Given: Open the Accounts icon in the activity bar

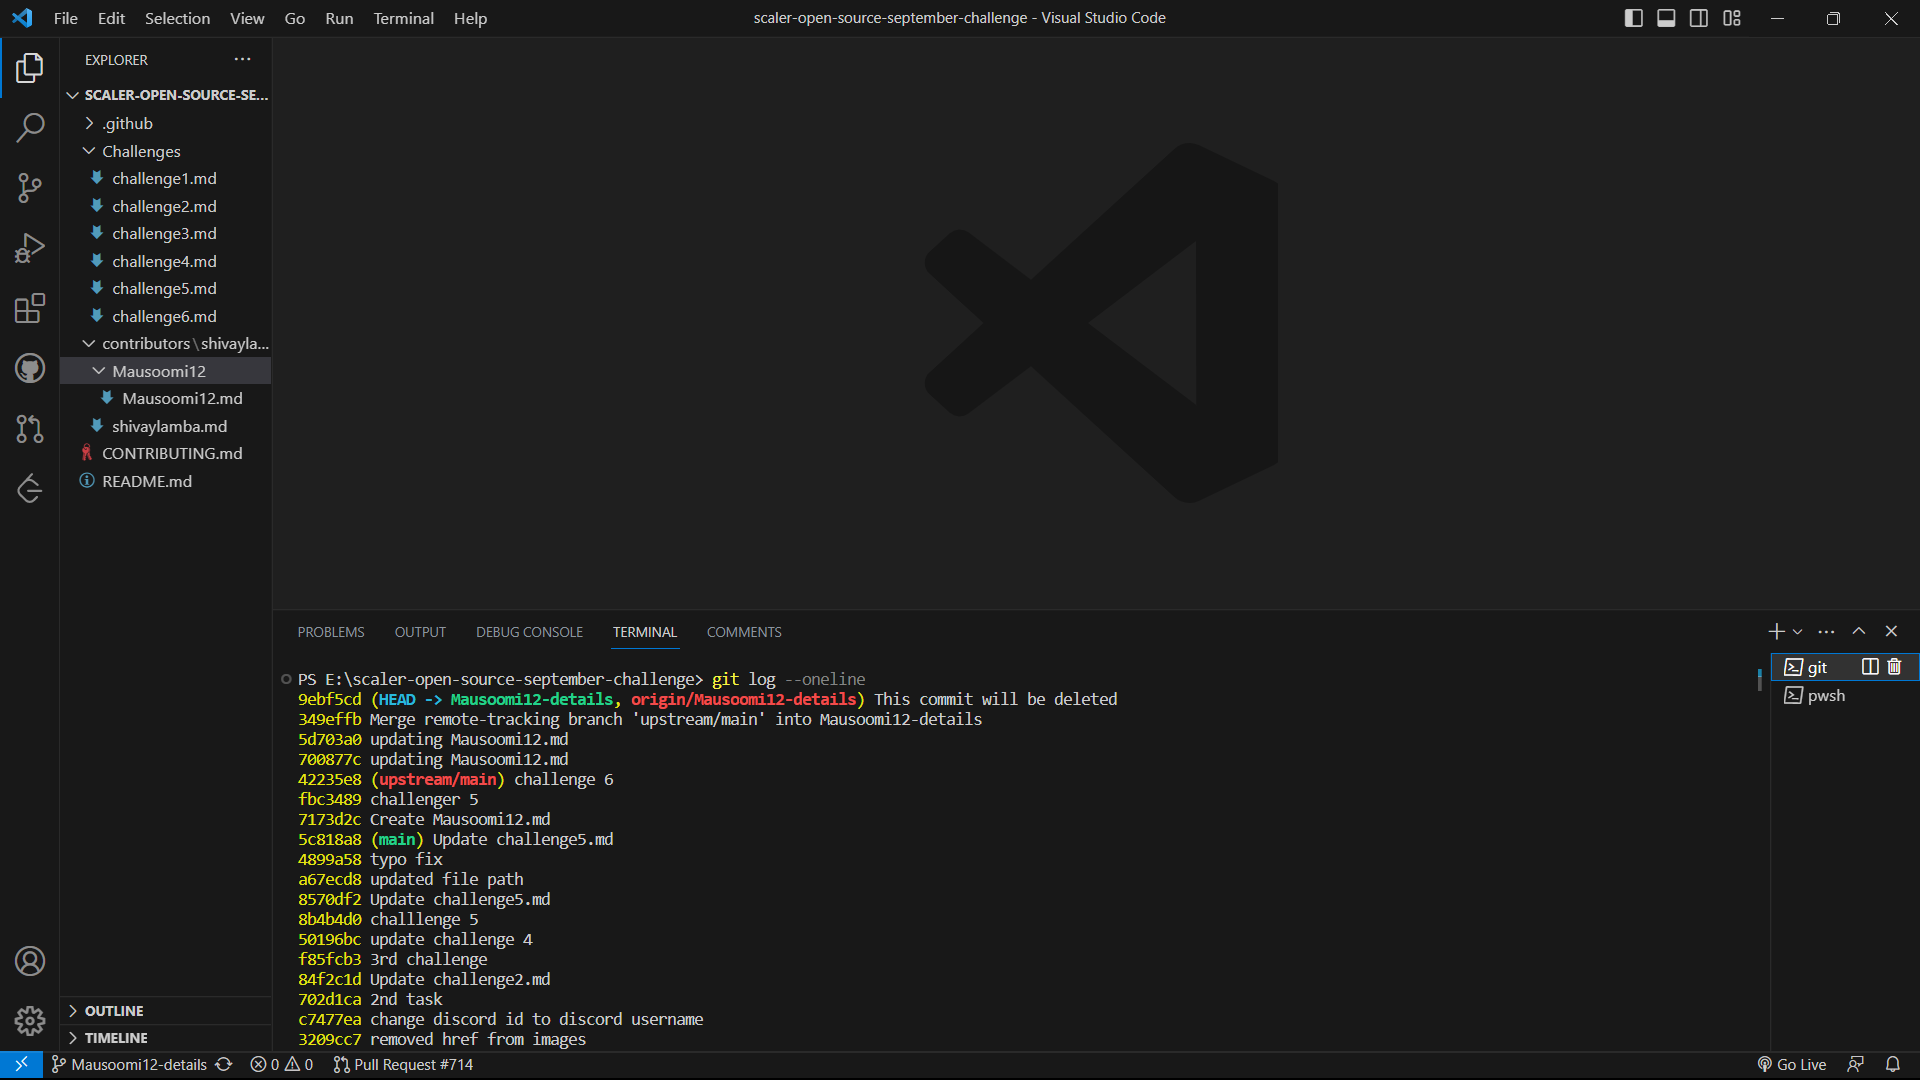Looking at the screenshot, I should [x=30, y=961].
